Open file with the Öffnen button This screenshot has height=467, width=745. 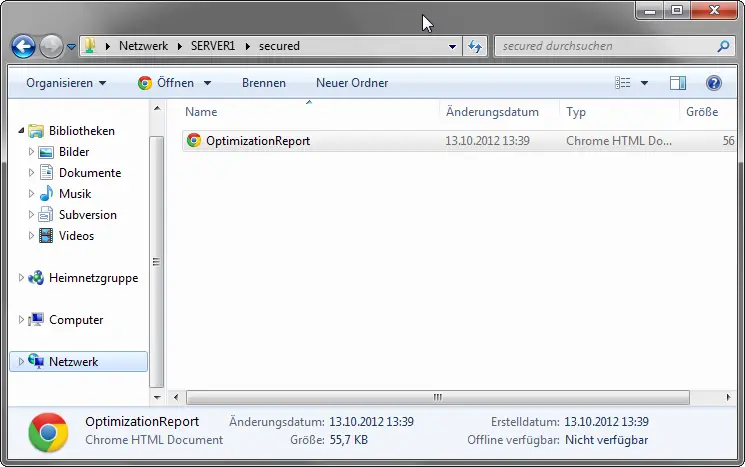point(175,83)
